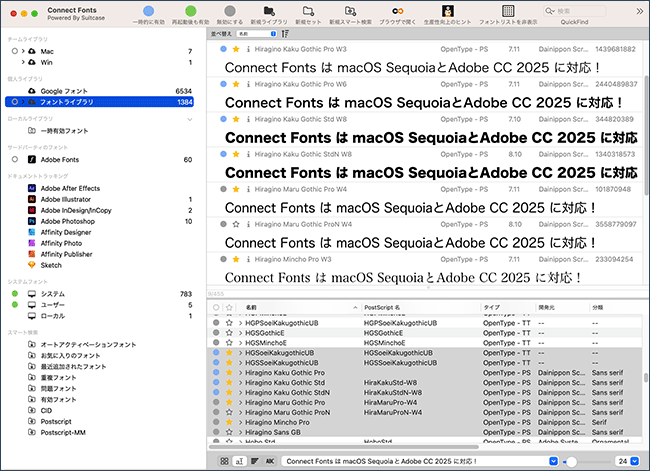Toggle activation dot in HGSGothicE table row
Screen dimensions: 650x471
216,333
